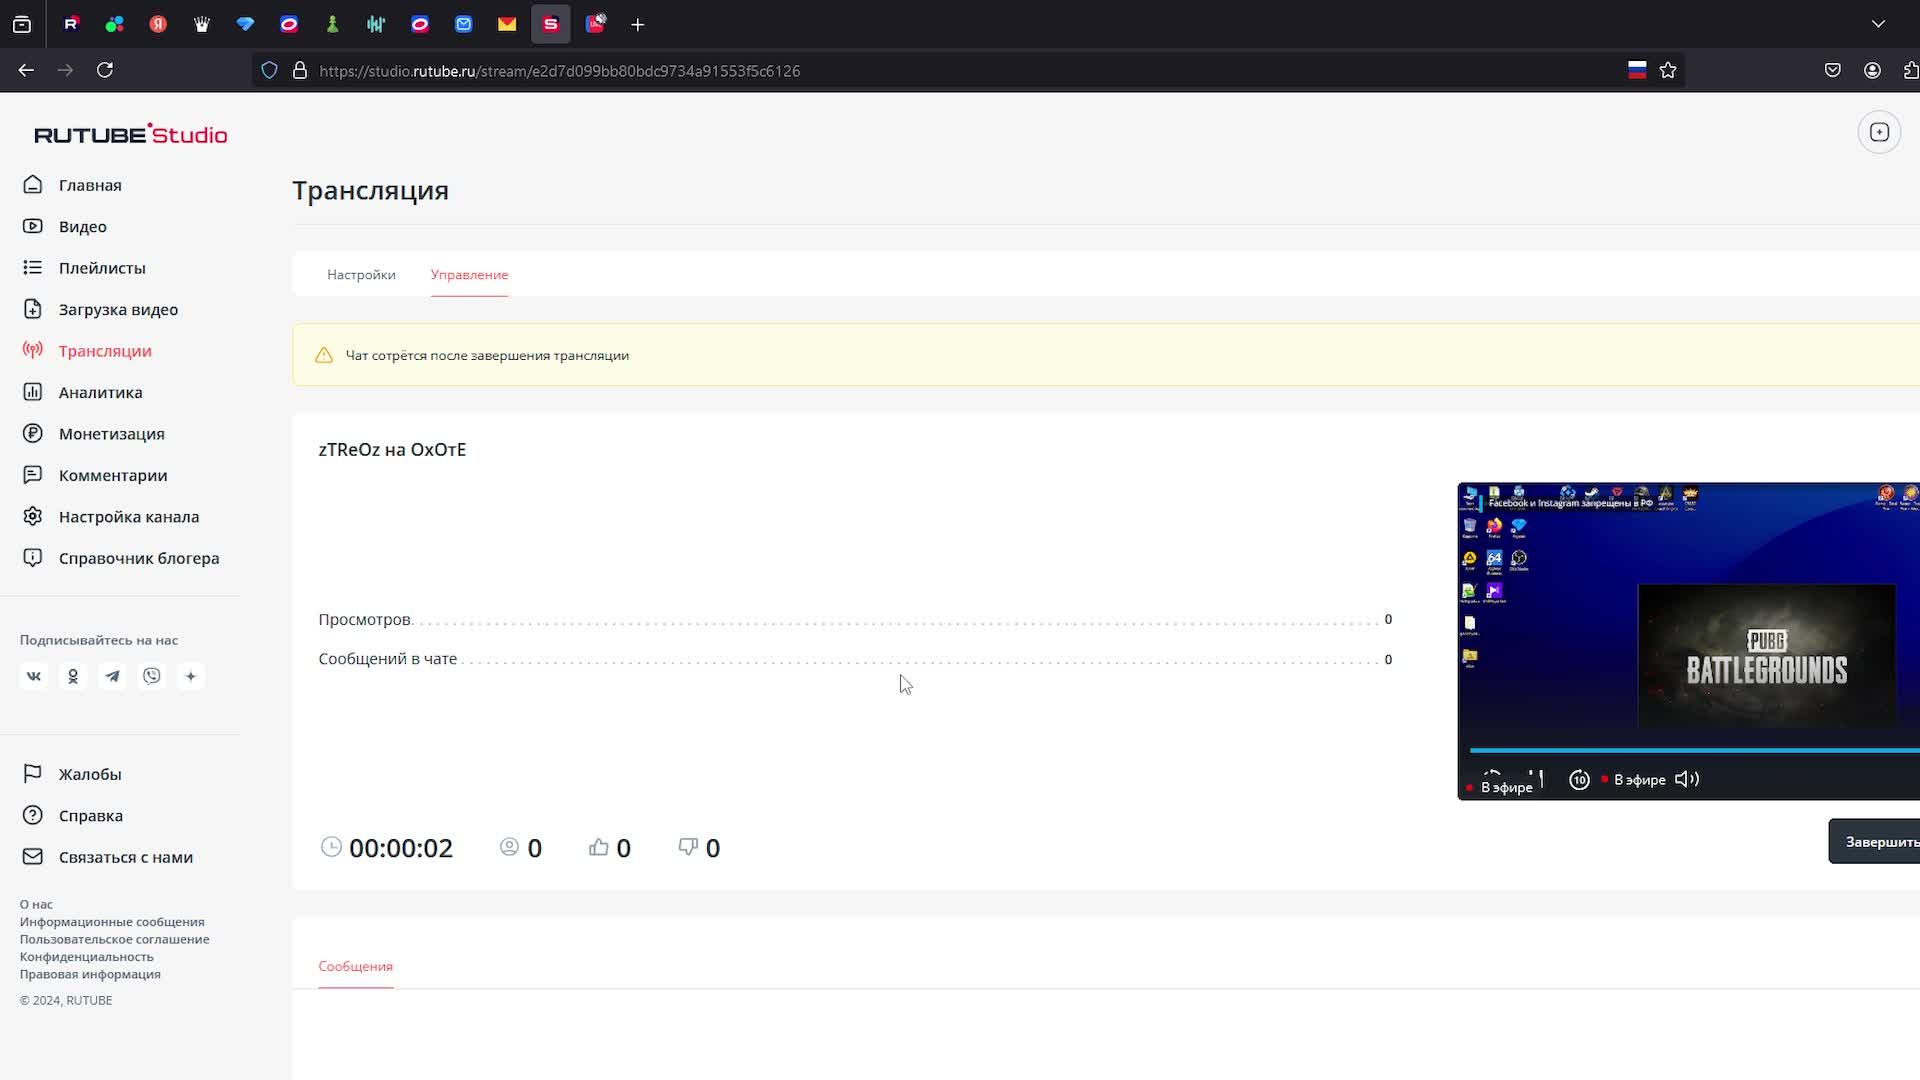Click the stream title zTReOz на ОхОтЕ

point(392,450)
